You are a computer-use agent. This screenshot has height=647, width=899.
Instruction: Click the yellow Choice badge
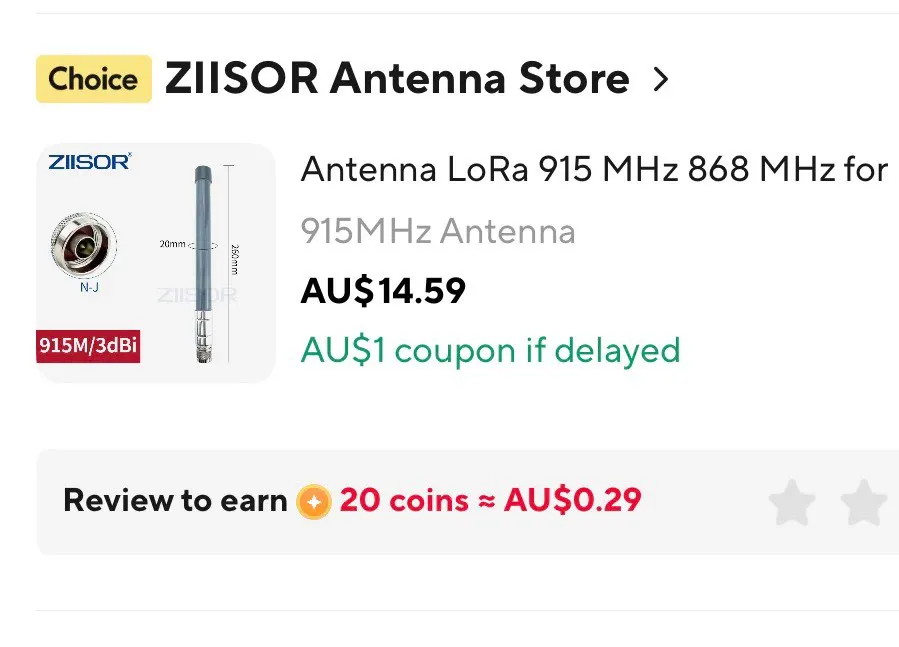94,79
